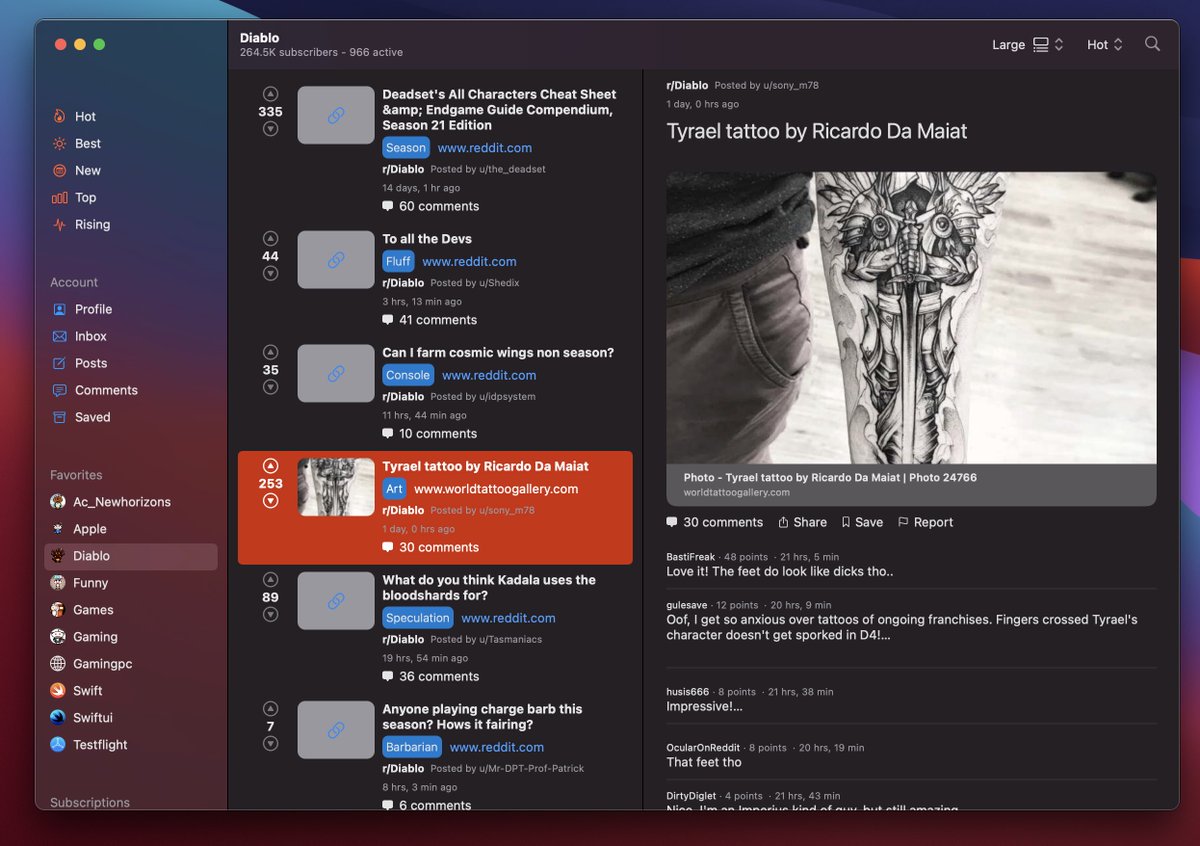Open the search magnifier icon
The height and width of the screenshot is (846, 1200).
[1152, 44]
